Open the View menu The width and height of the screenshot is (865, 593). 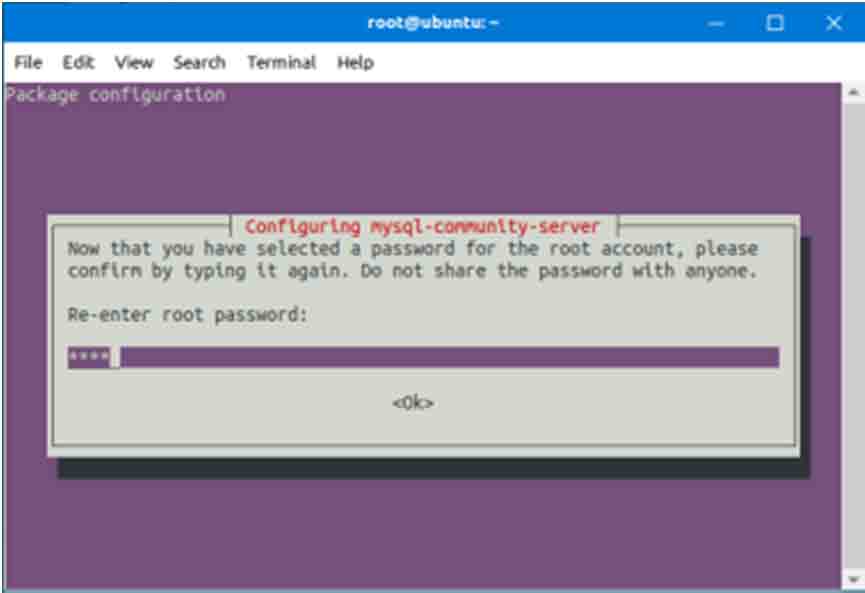134,62
